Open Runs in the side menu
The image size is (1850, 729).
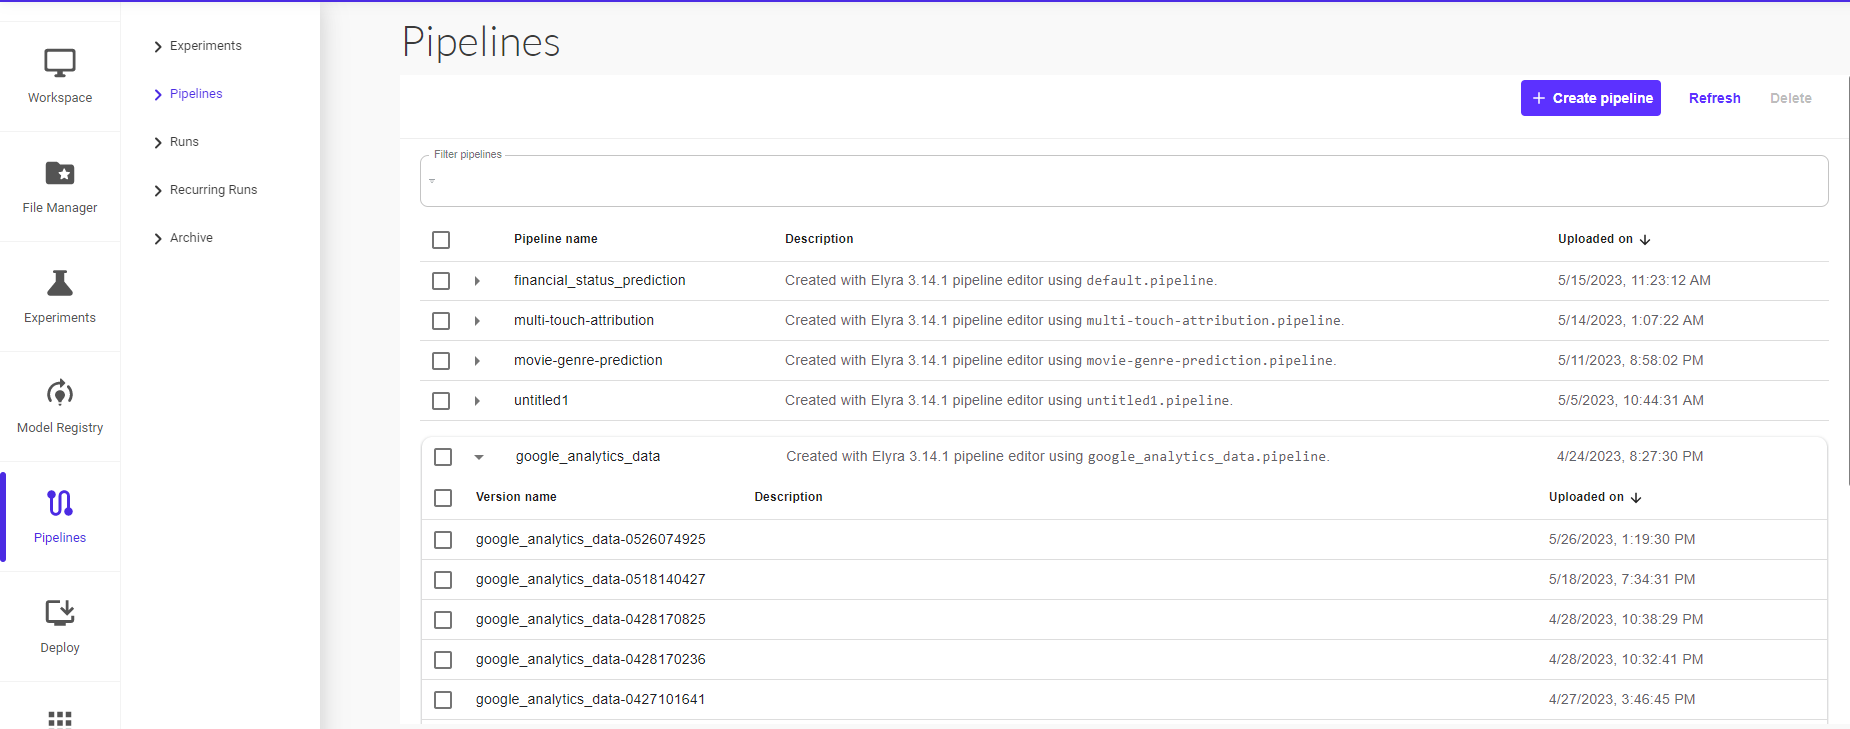pyautogui.click(x=184, y=142)
